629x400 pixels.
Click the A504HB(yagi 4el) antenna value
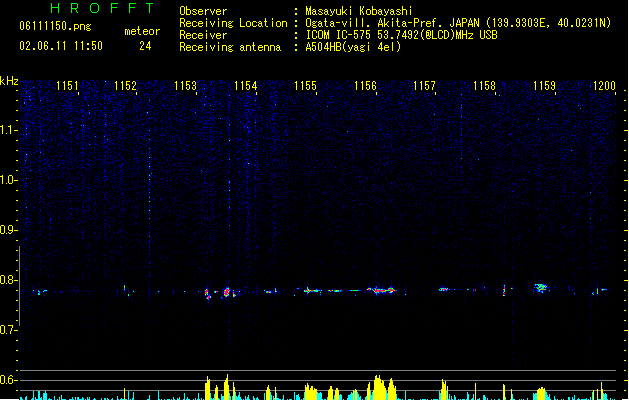click(353, 47)
